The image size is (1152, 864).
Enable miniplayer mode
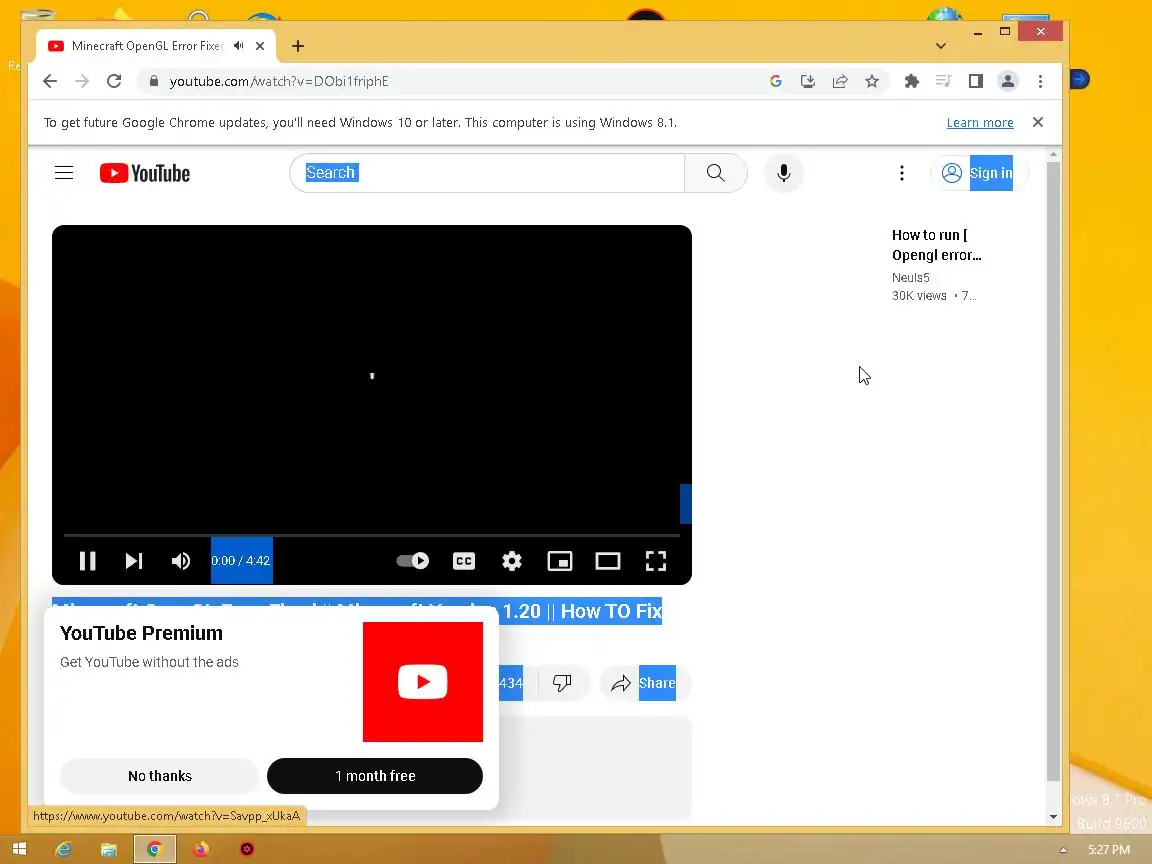coord(560,561)
